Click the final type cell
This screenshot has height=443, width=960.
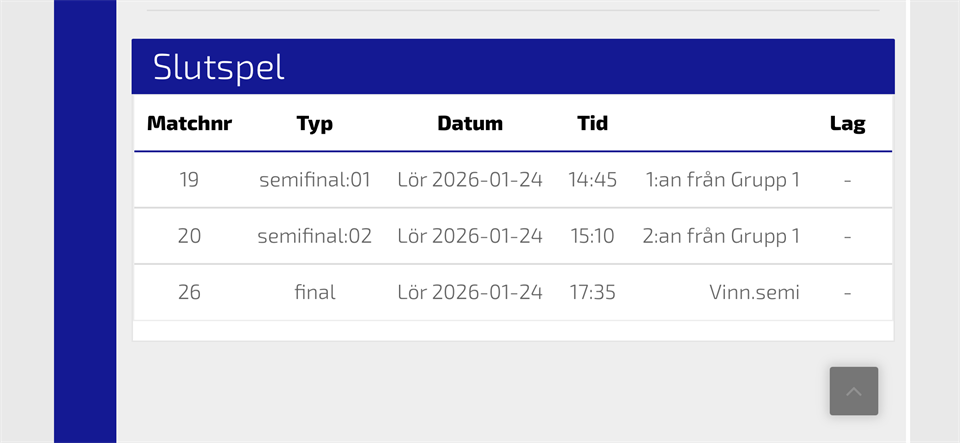[x=315, y=292]
